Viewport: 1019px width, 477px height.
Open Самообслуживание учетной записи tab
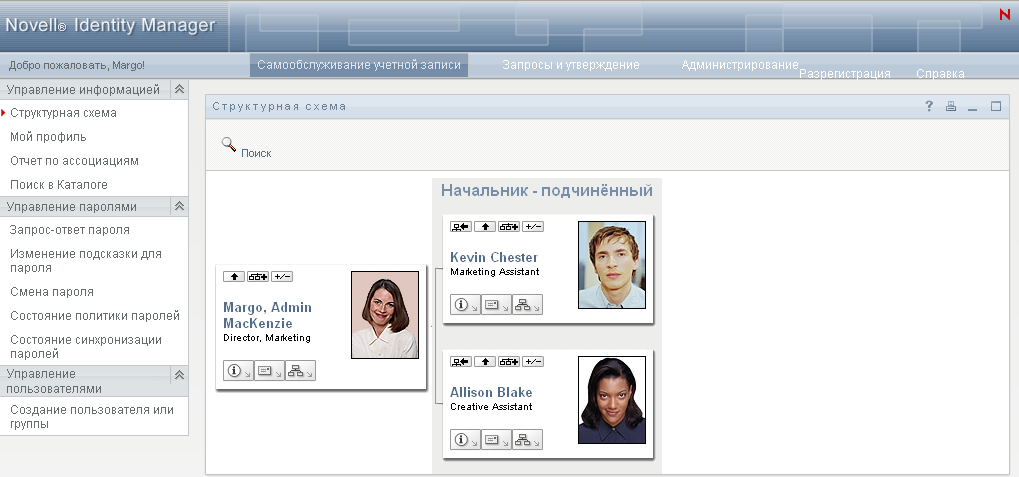tap(359, 65)
